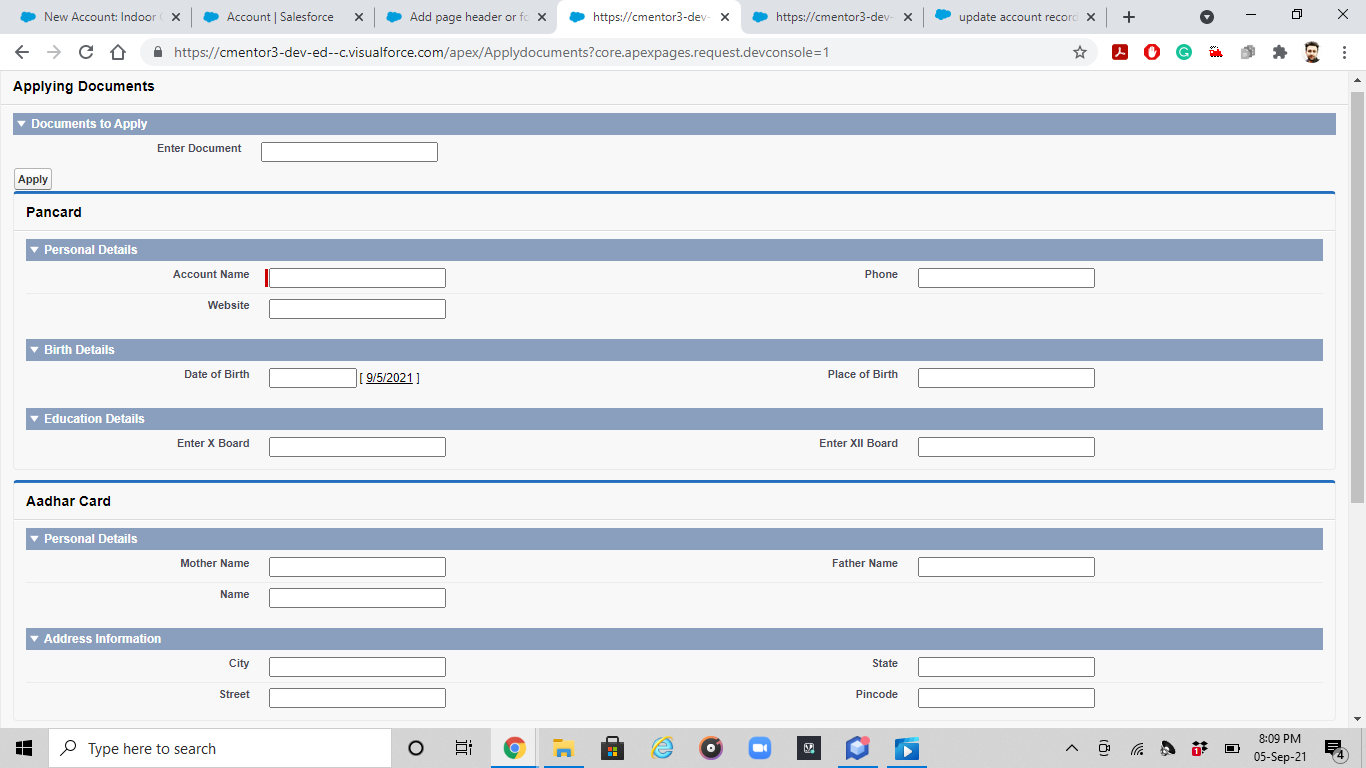Click the browser address bar URL
1366x768 pixels.
(x=501, y=52)
